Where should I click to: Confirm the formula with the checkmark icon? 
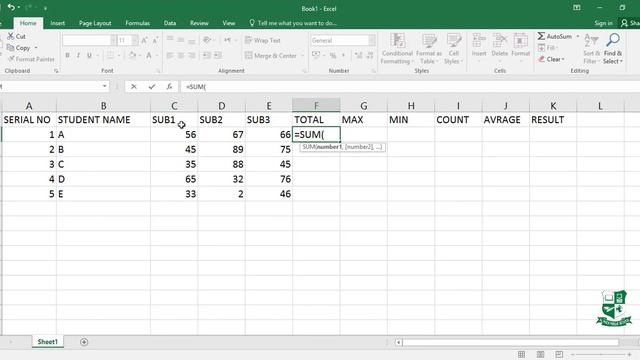pos(152,87)
